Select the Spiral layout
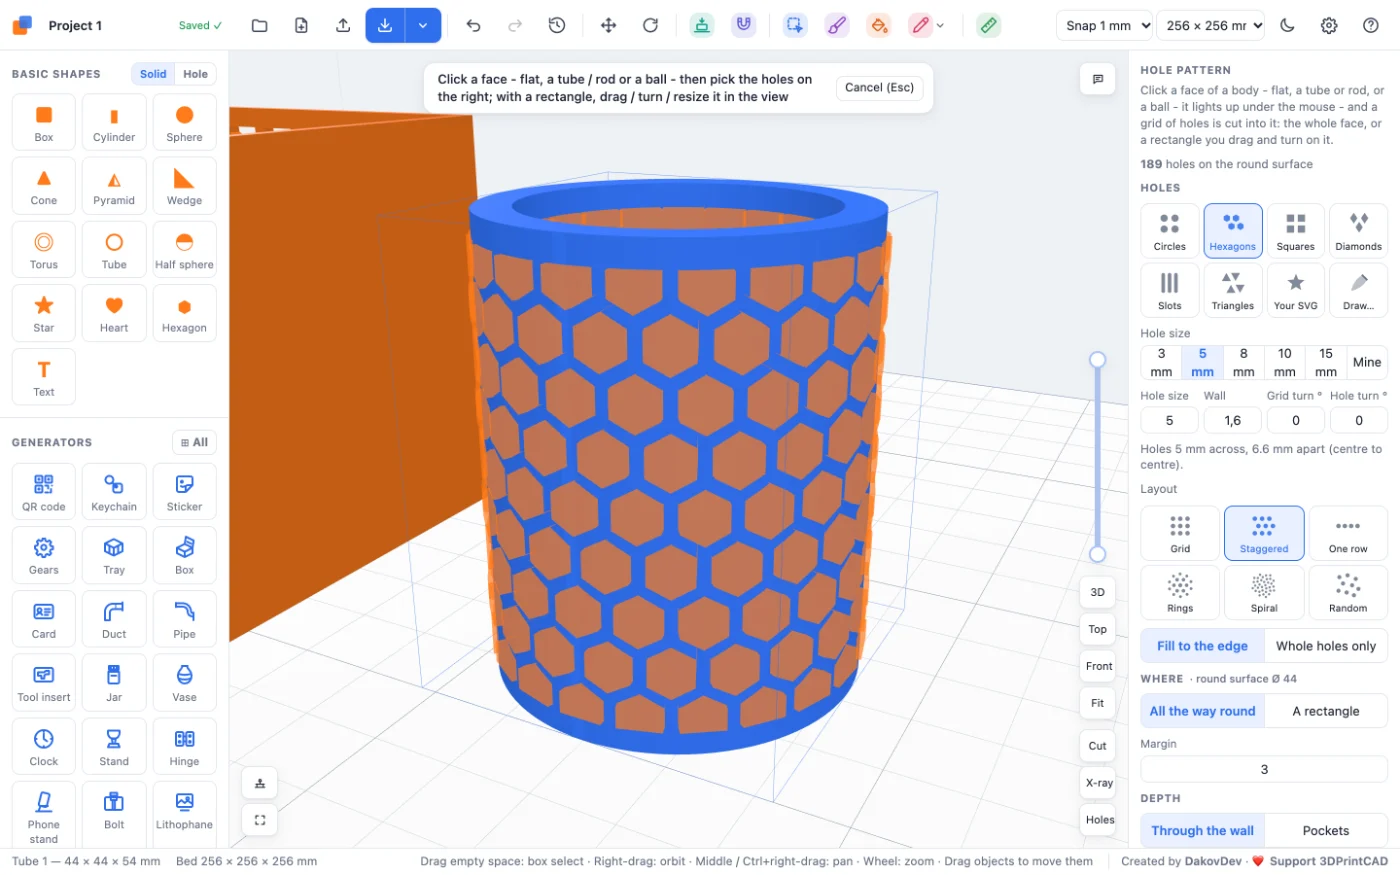The height and width of the screenshot is (875, 1400). 1264,593
